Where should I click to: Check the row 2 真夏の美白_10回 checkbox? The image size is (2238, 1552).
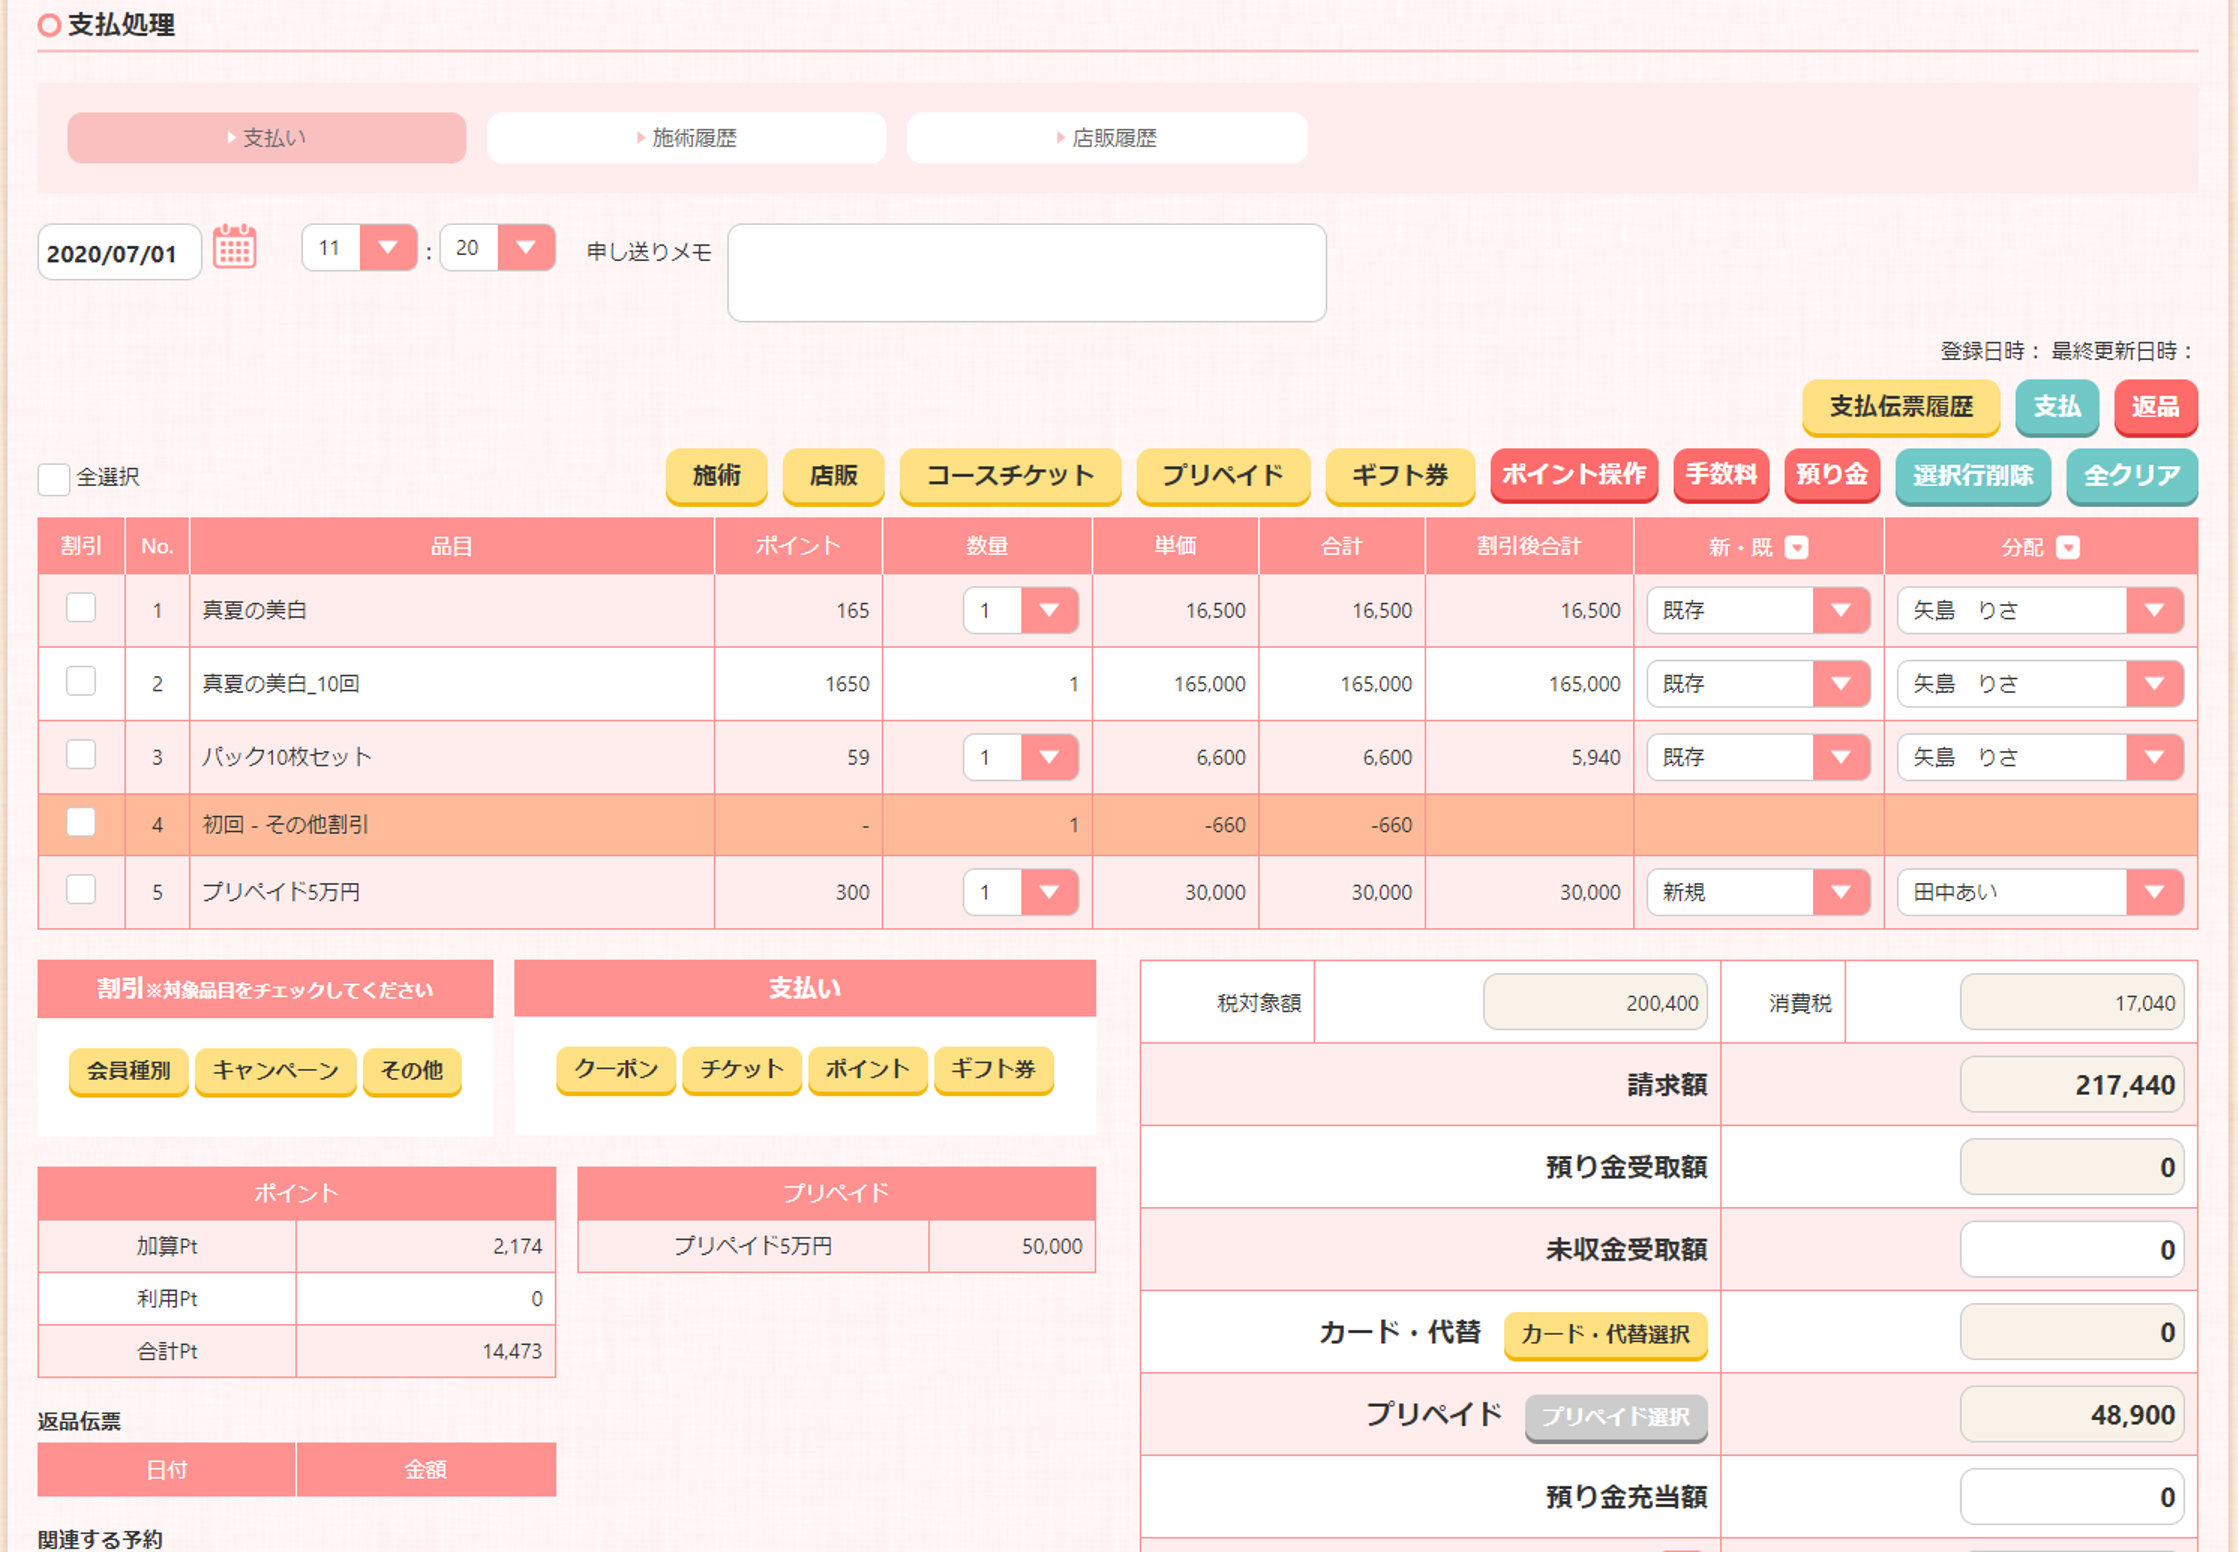81,681
